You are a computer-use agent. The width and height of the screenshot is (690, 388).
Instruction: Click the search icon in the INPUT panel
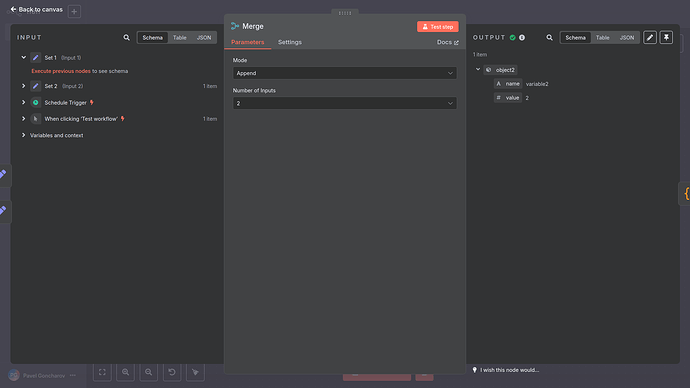126,38
